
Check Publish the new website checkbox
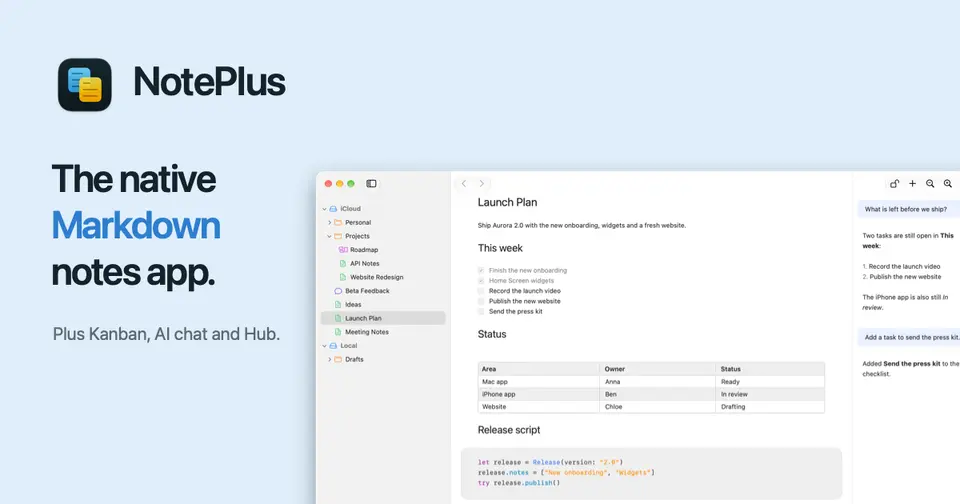click(x=481, y=301)
